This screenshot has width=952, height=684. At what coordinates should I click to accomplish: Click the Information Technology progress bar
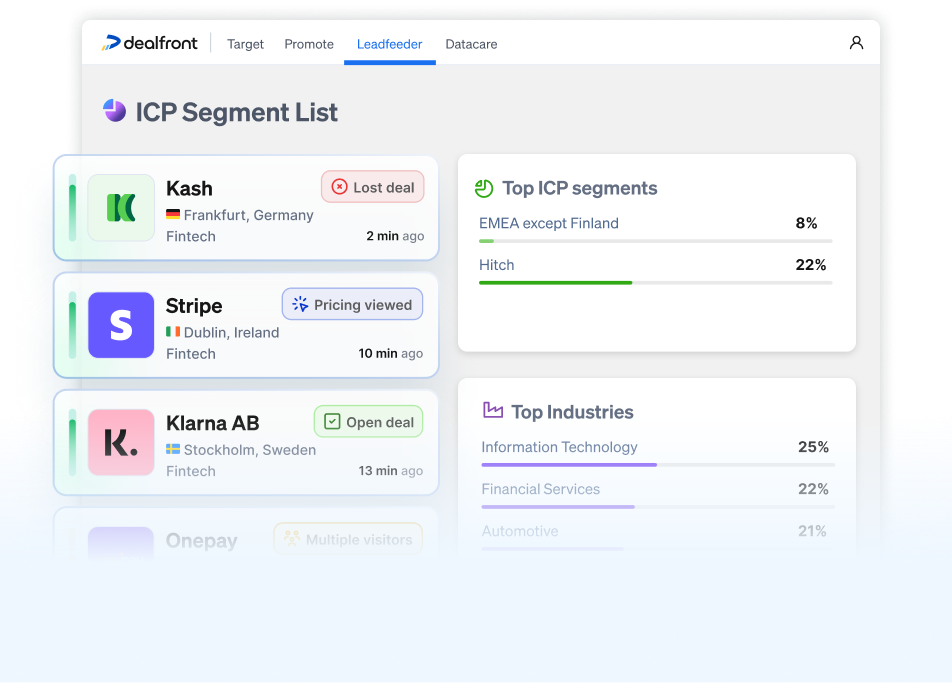(x=658, y=465)
